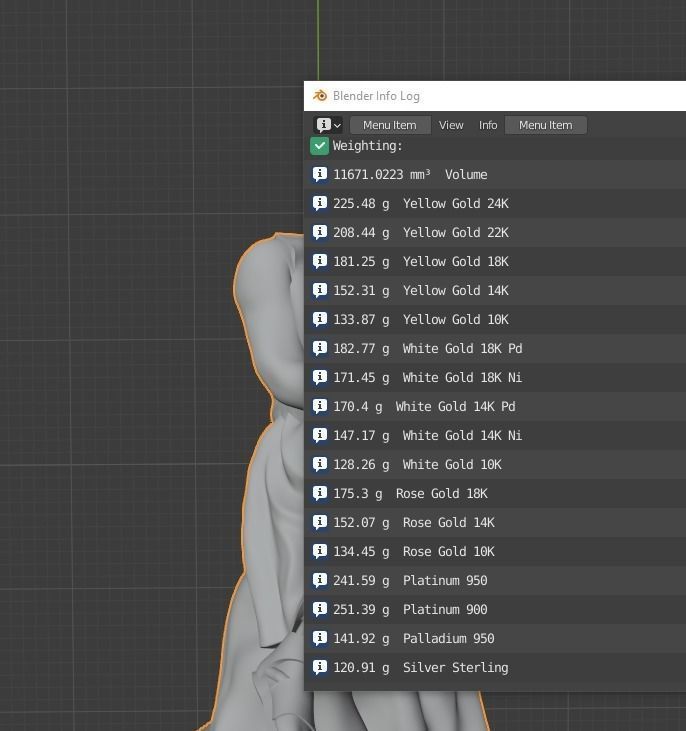
Task: Click the first Menu Item button
Action: tap(390, 125)
